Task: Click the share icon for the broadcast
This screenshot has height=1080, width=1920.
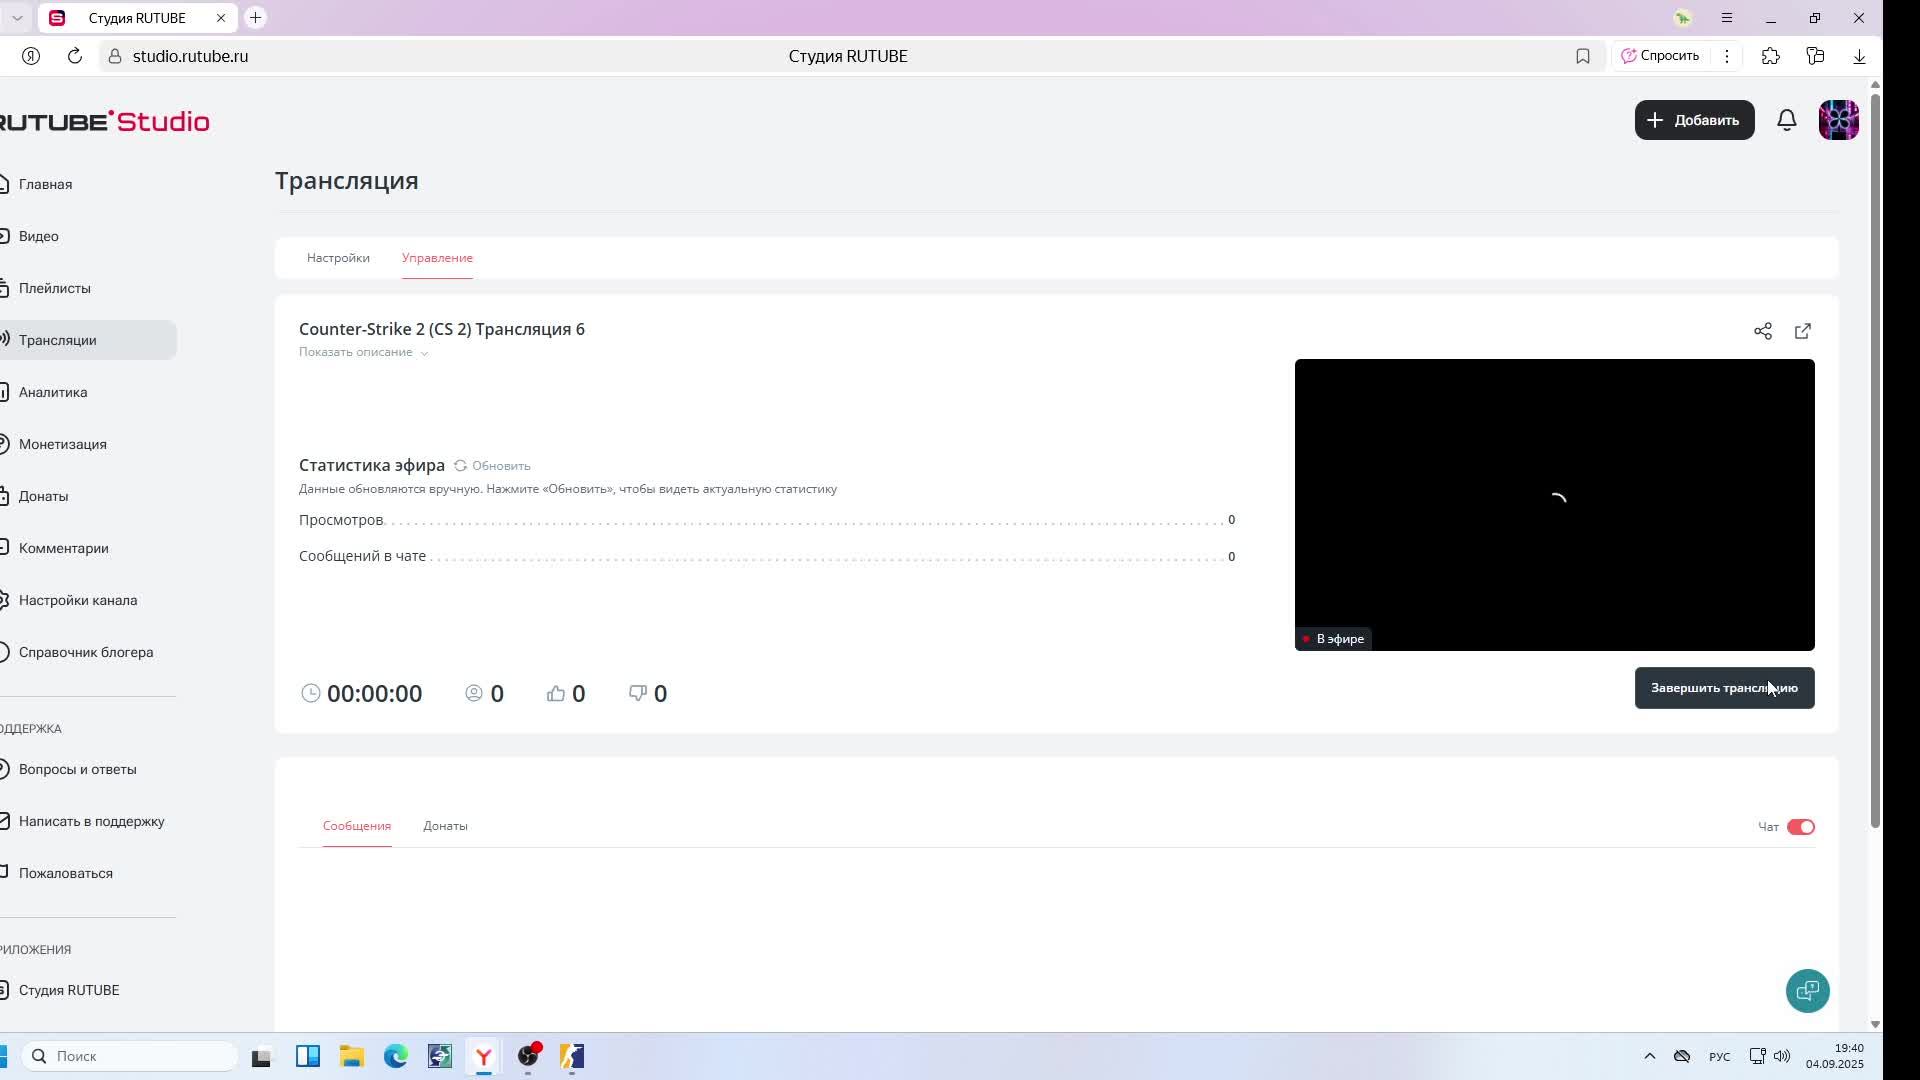Action: 1762,331
